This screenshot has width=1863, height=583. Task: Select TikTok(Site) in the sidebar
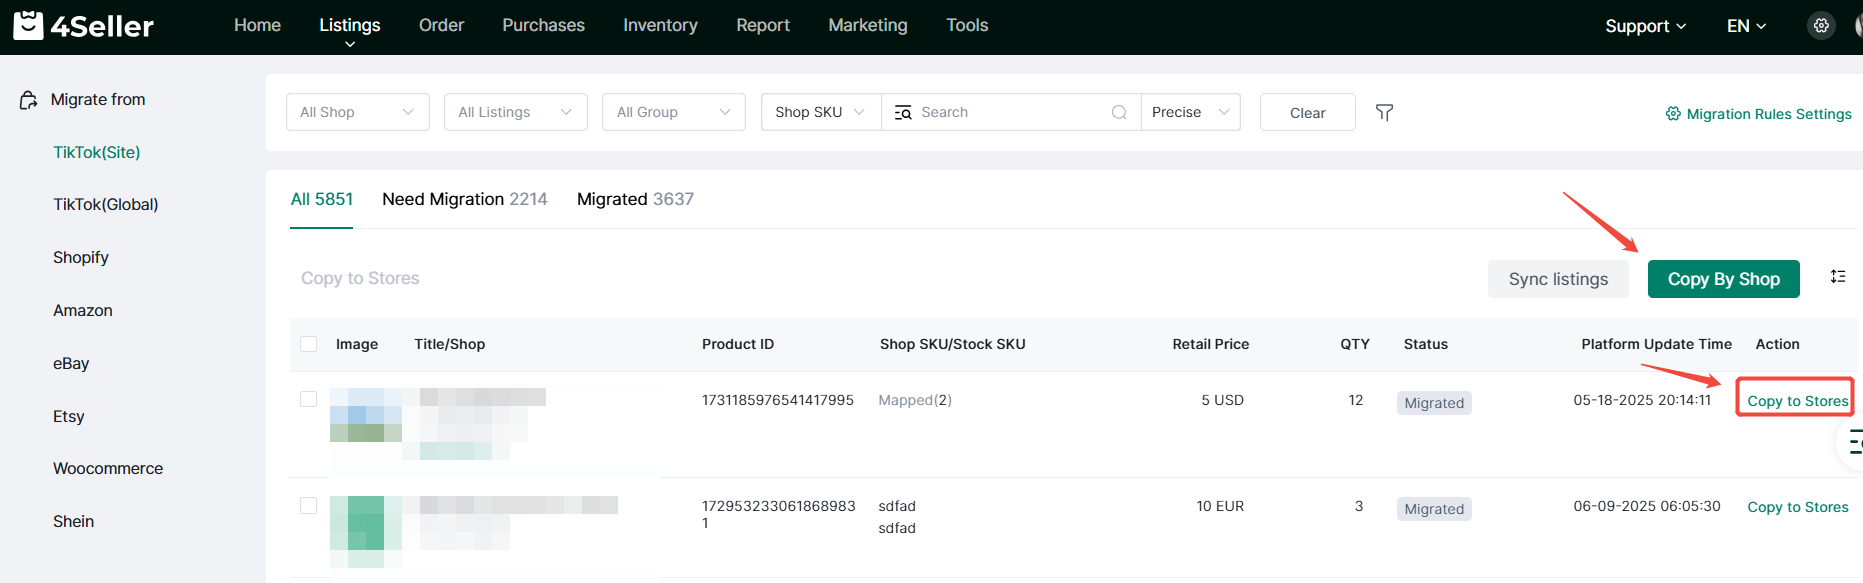96,152
